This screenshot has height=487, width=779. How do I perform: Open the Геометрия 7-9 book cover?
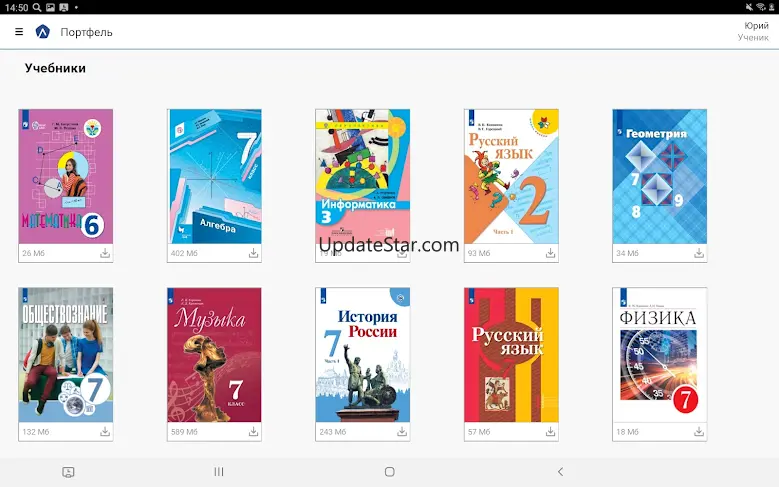[660, 176]
